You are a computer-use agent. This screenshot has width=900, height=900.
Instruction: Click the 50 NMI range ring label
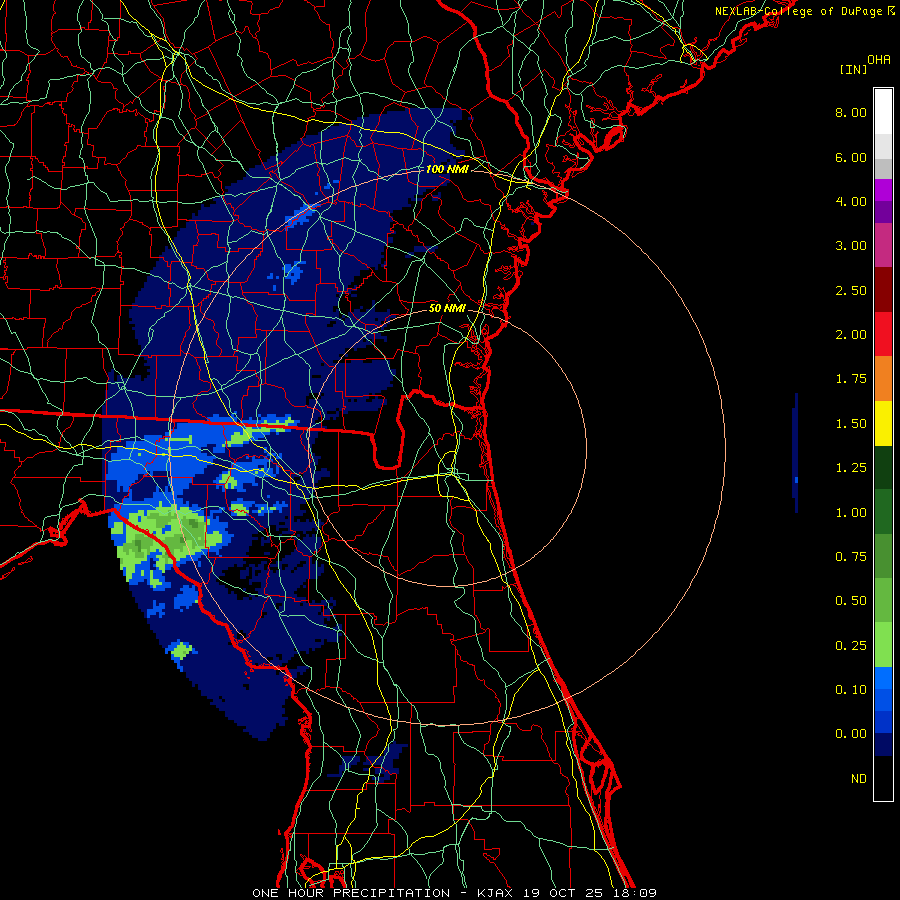coord(447,308)
